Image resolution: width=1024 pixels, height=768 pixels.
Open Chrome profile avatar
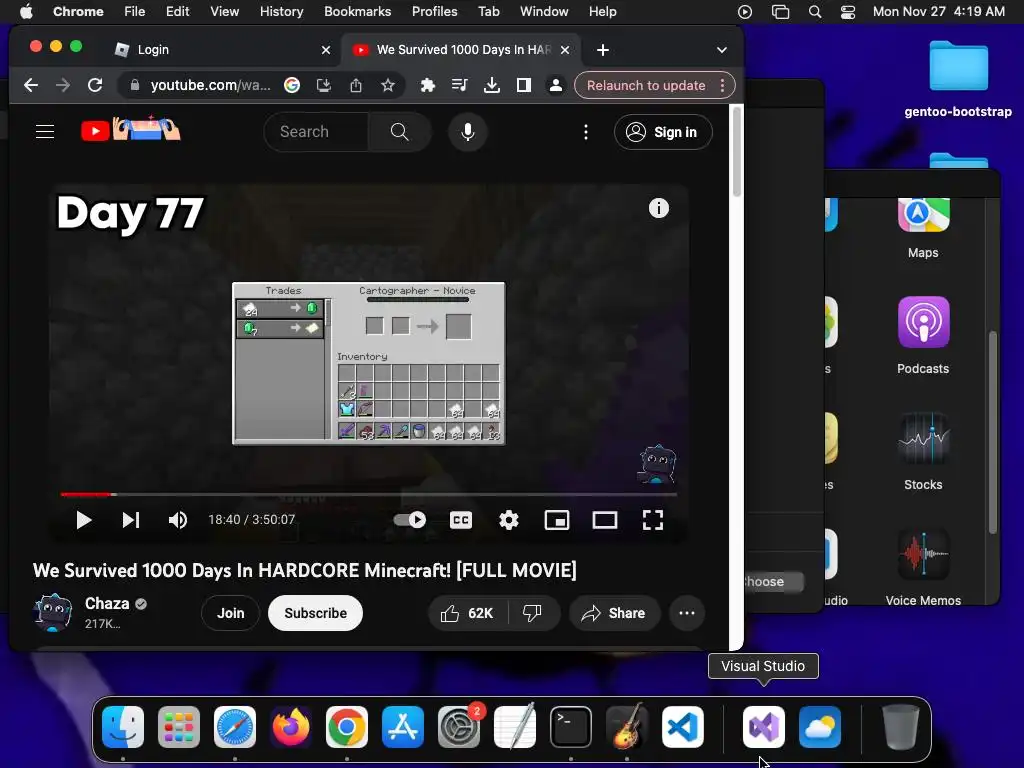(x=556, y=86)
